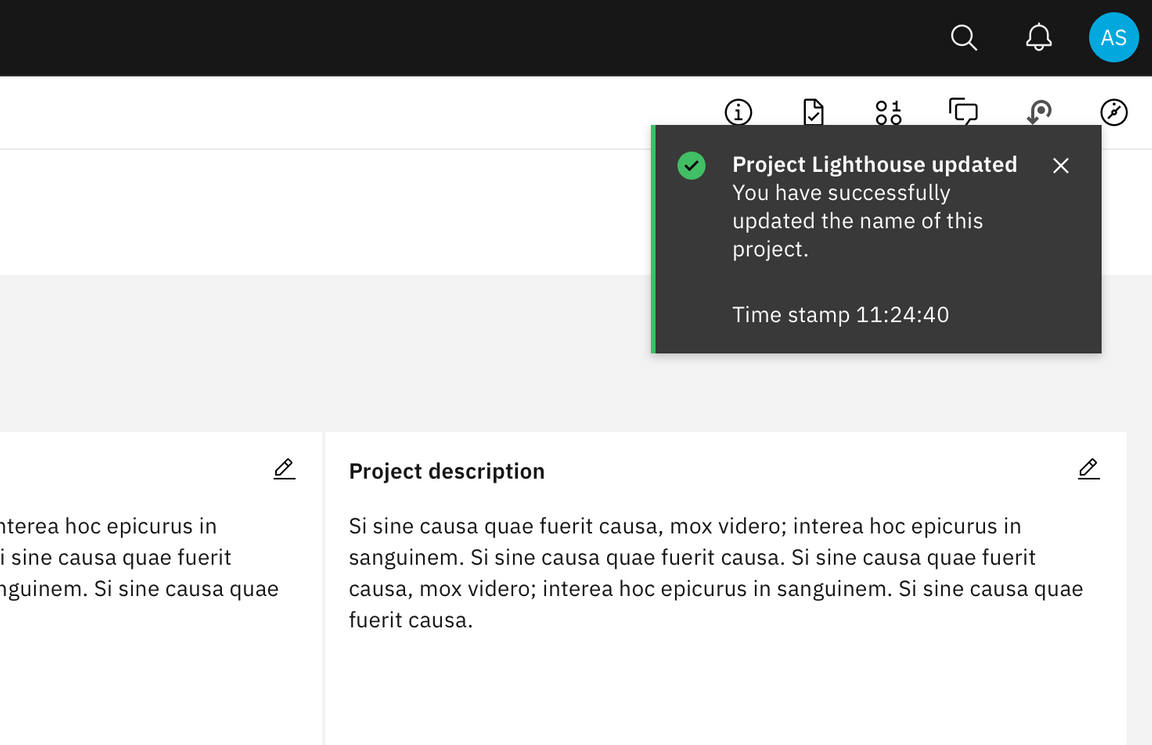Click the compass explore icon
1152x745 pixels.
pos(1114,112)
